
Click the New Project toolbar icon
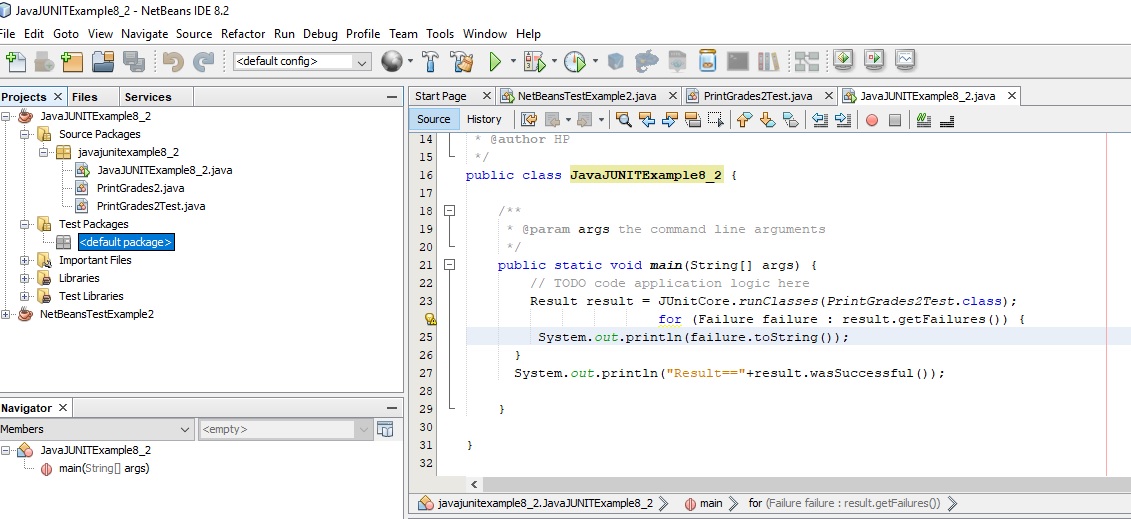(x=72, y=61)
